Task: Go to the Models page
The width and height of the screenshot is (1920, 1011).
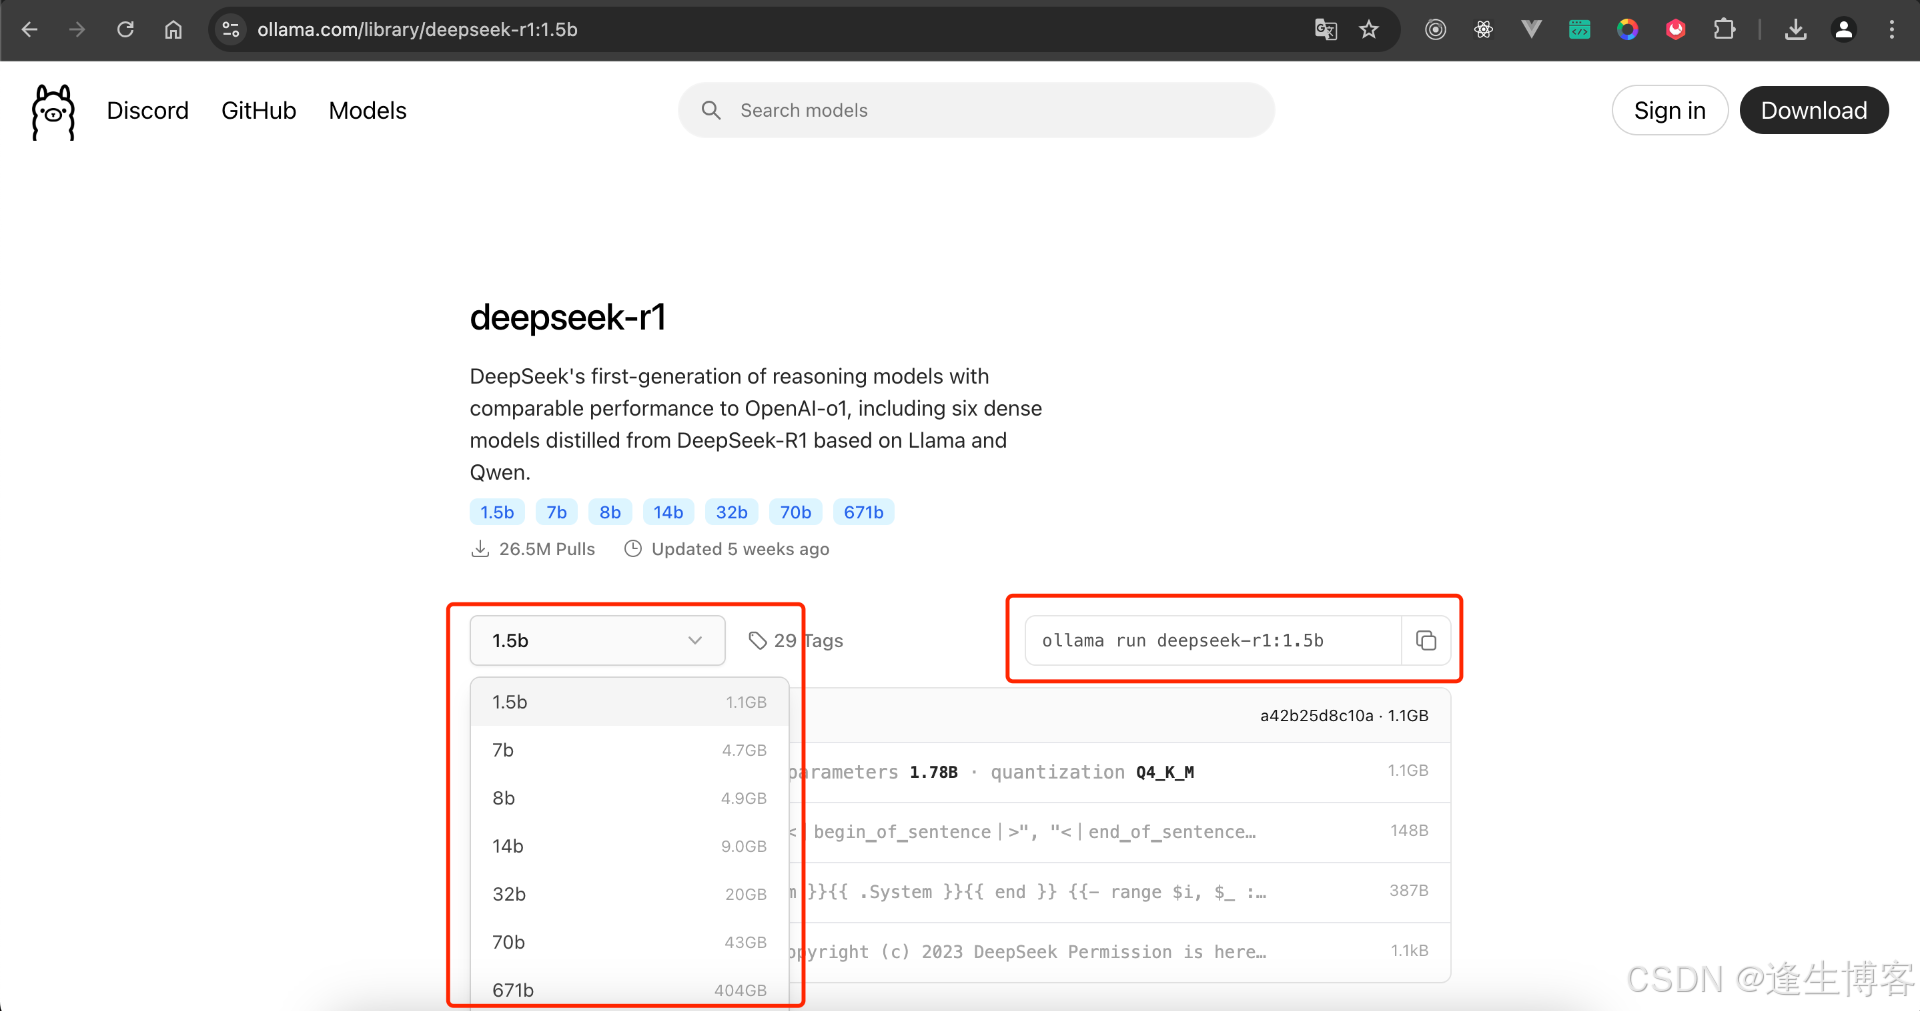Action: point(368,111)
